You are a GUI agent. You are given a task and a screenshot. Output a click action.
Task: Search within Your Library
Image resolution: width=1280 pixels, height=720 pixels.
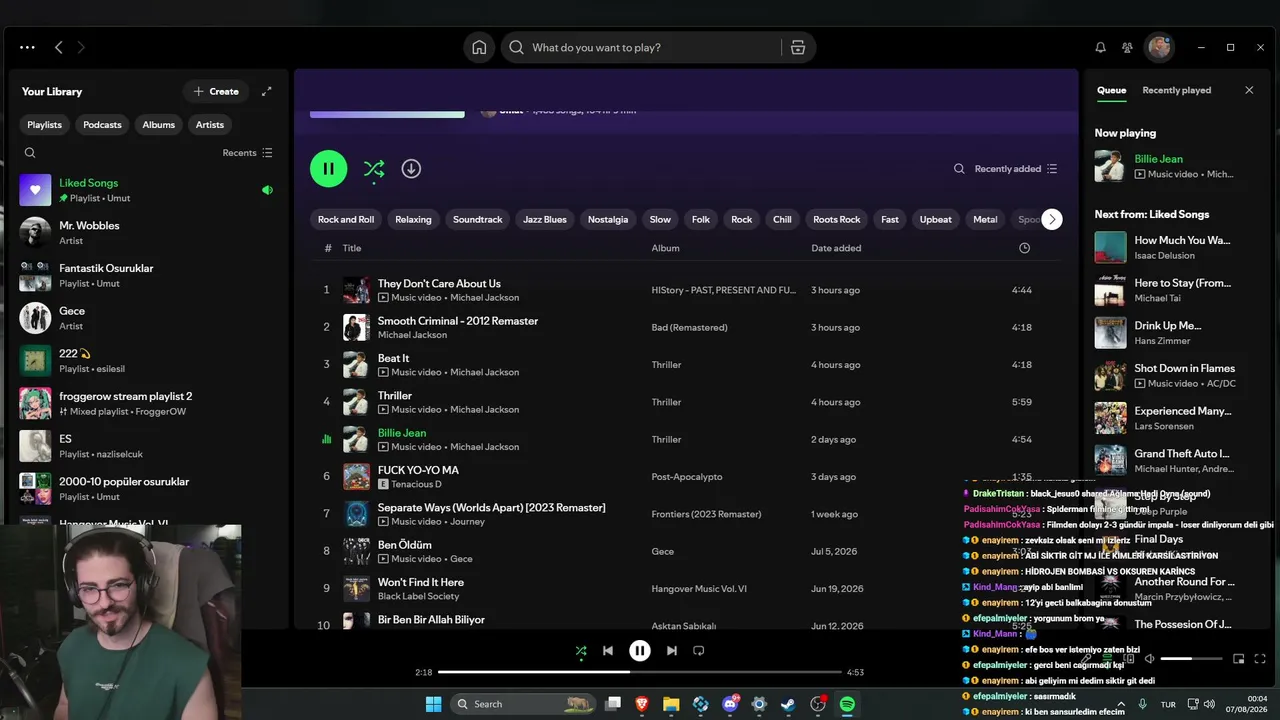tap(30, 153)
